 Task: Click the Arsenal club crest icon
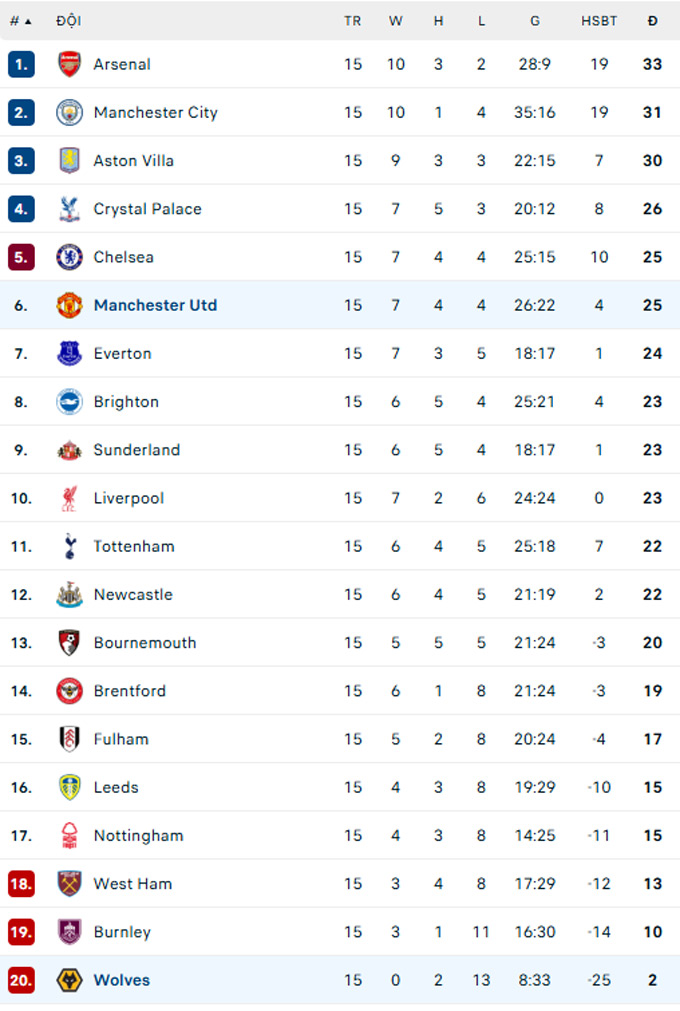(69, 64)
